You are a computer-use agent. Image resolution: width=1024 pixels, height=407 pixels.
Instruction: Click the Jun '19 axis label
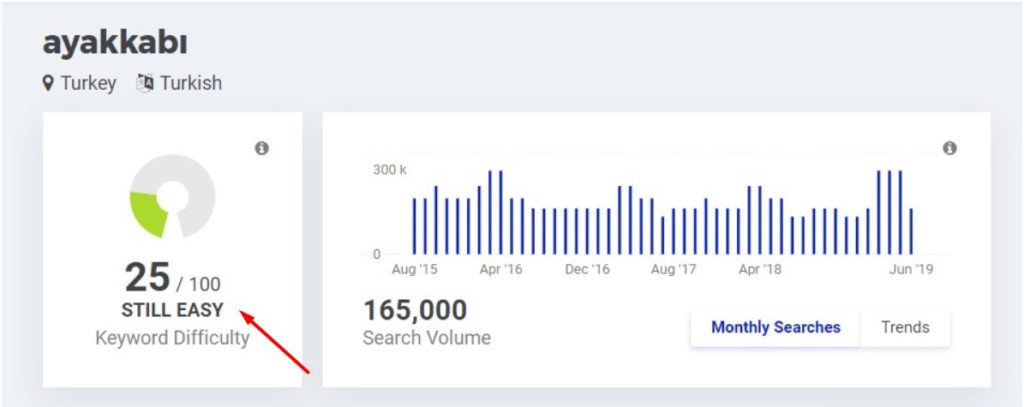click(x=909, y=269)
